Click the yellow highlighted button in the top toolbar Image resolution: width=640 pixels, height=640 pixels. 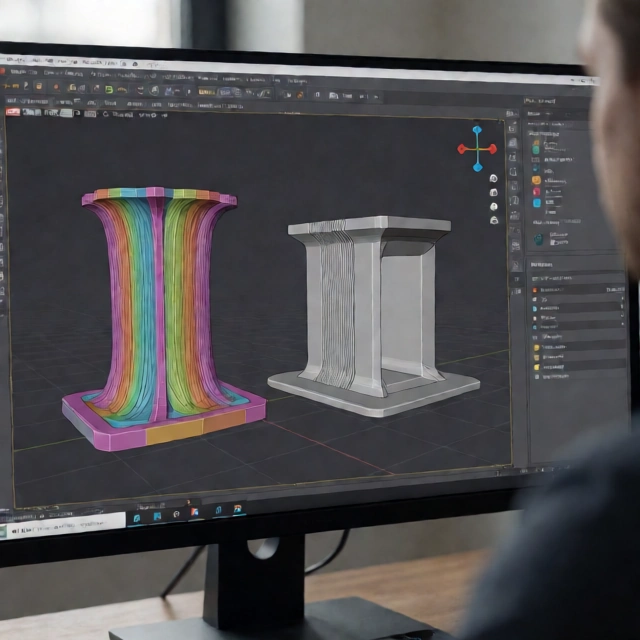[x=207, y=92]
